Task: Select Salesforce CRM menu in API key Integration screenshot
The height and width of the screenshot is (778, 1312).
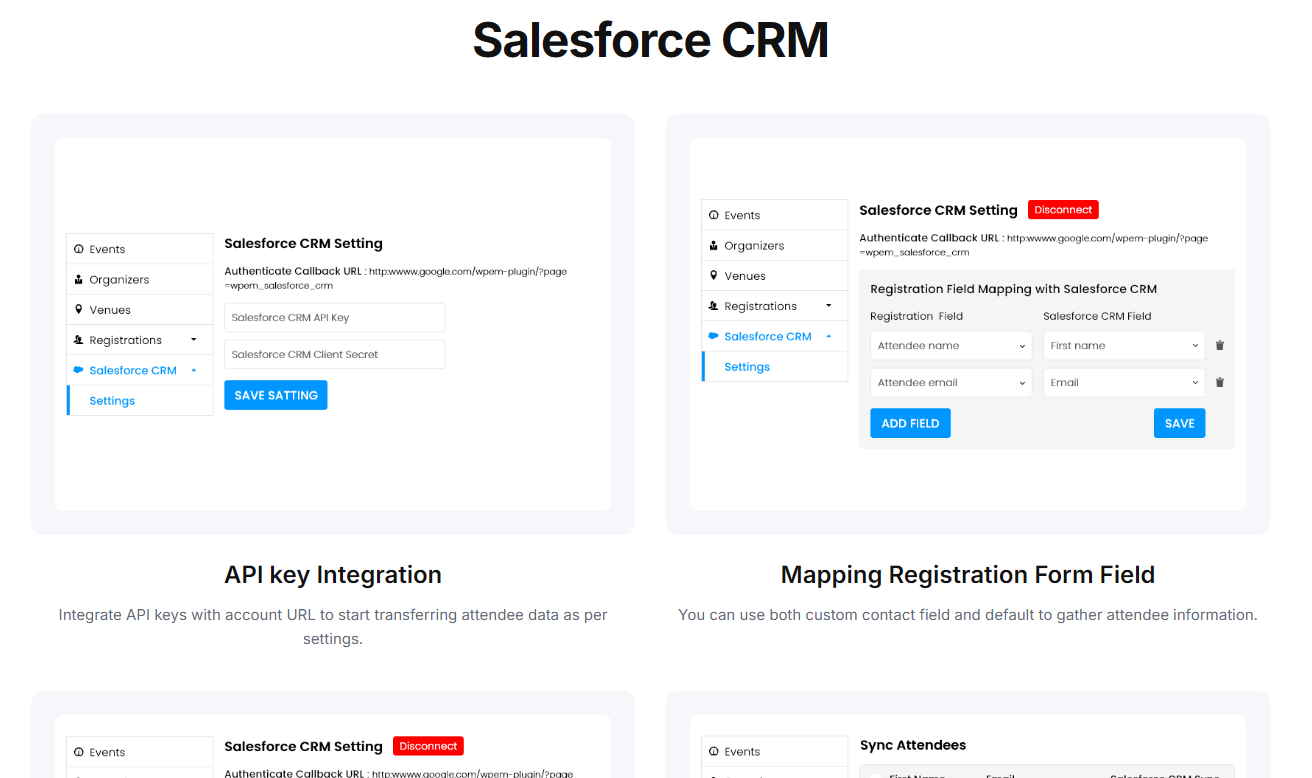Action: [140, 370]
